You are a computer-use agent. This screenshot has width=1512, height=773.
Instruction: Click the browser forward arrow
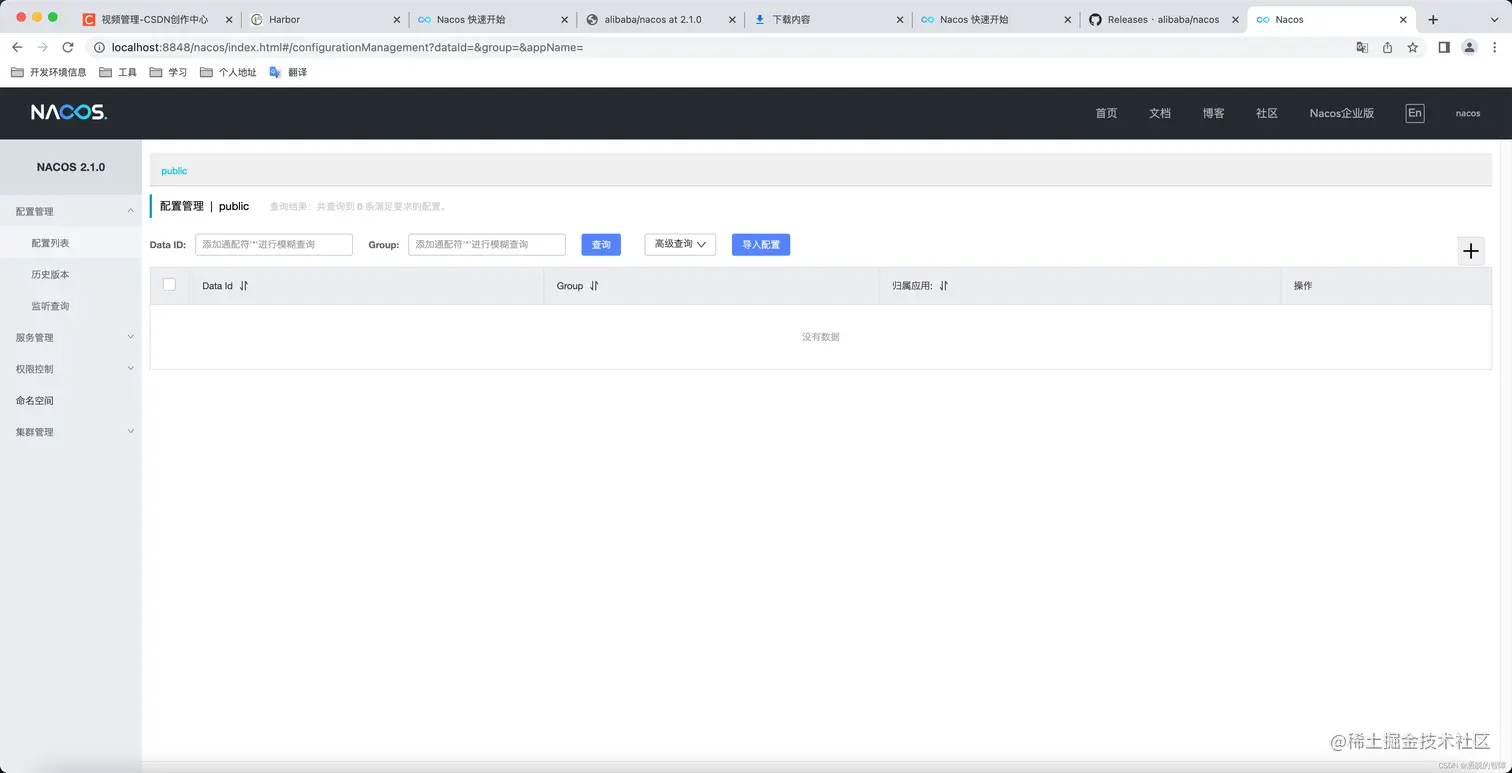(42, 47)
